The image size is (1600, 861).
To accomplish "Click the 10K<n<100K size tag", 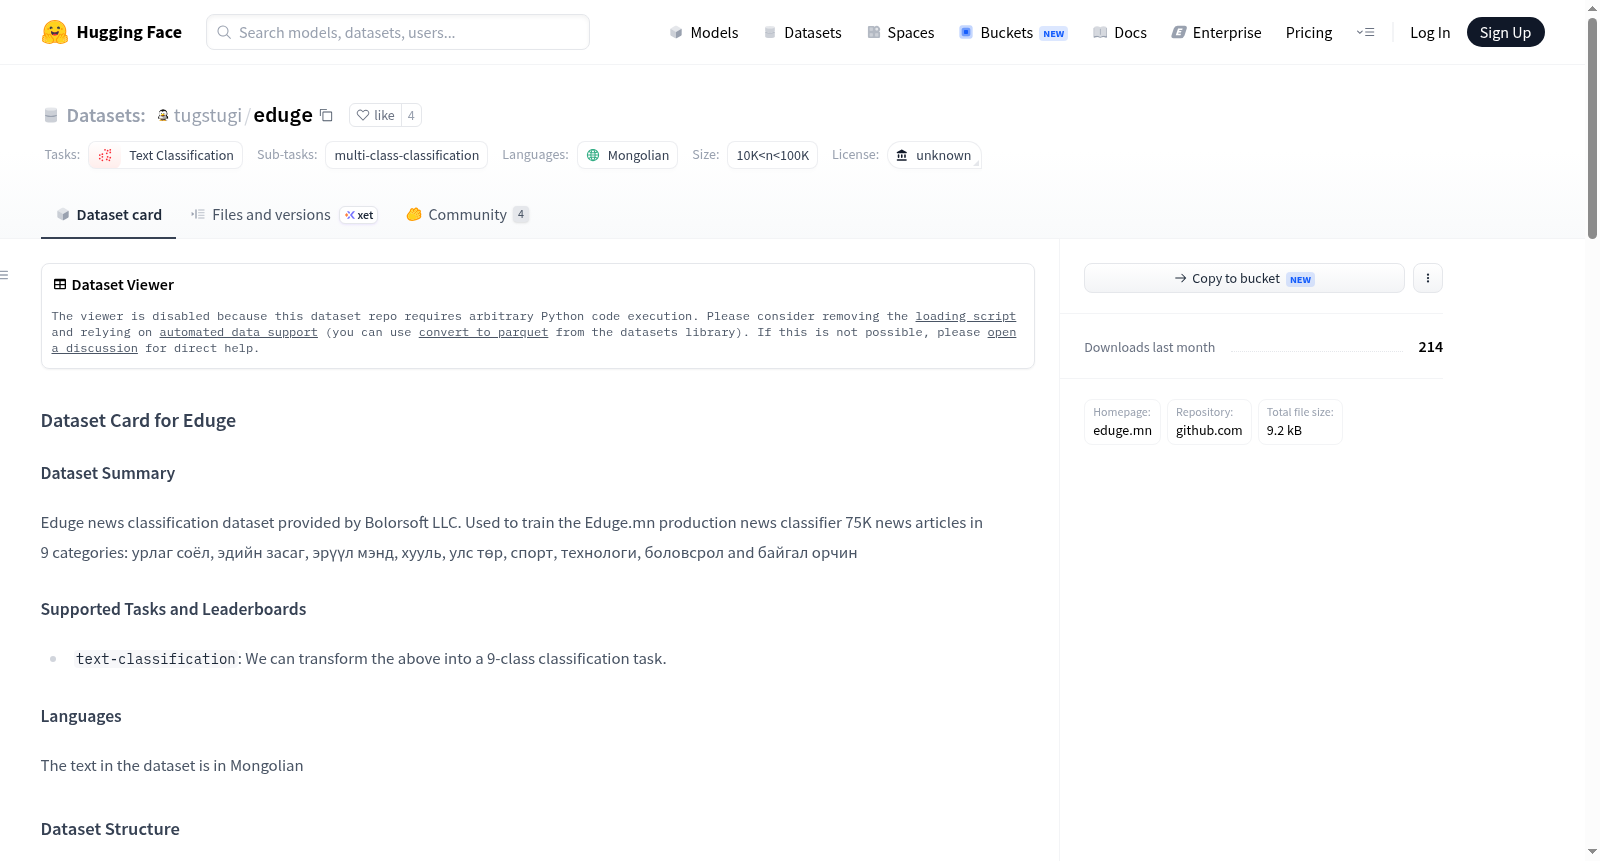I will point(772,155).
